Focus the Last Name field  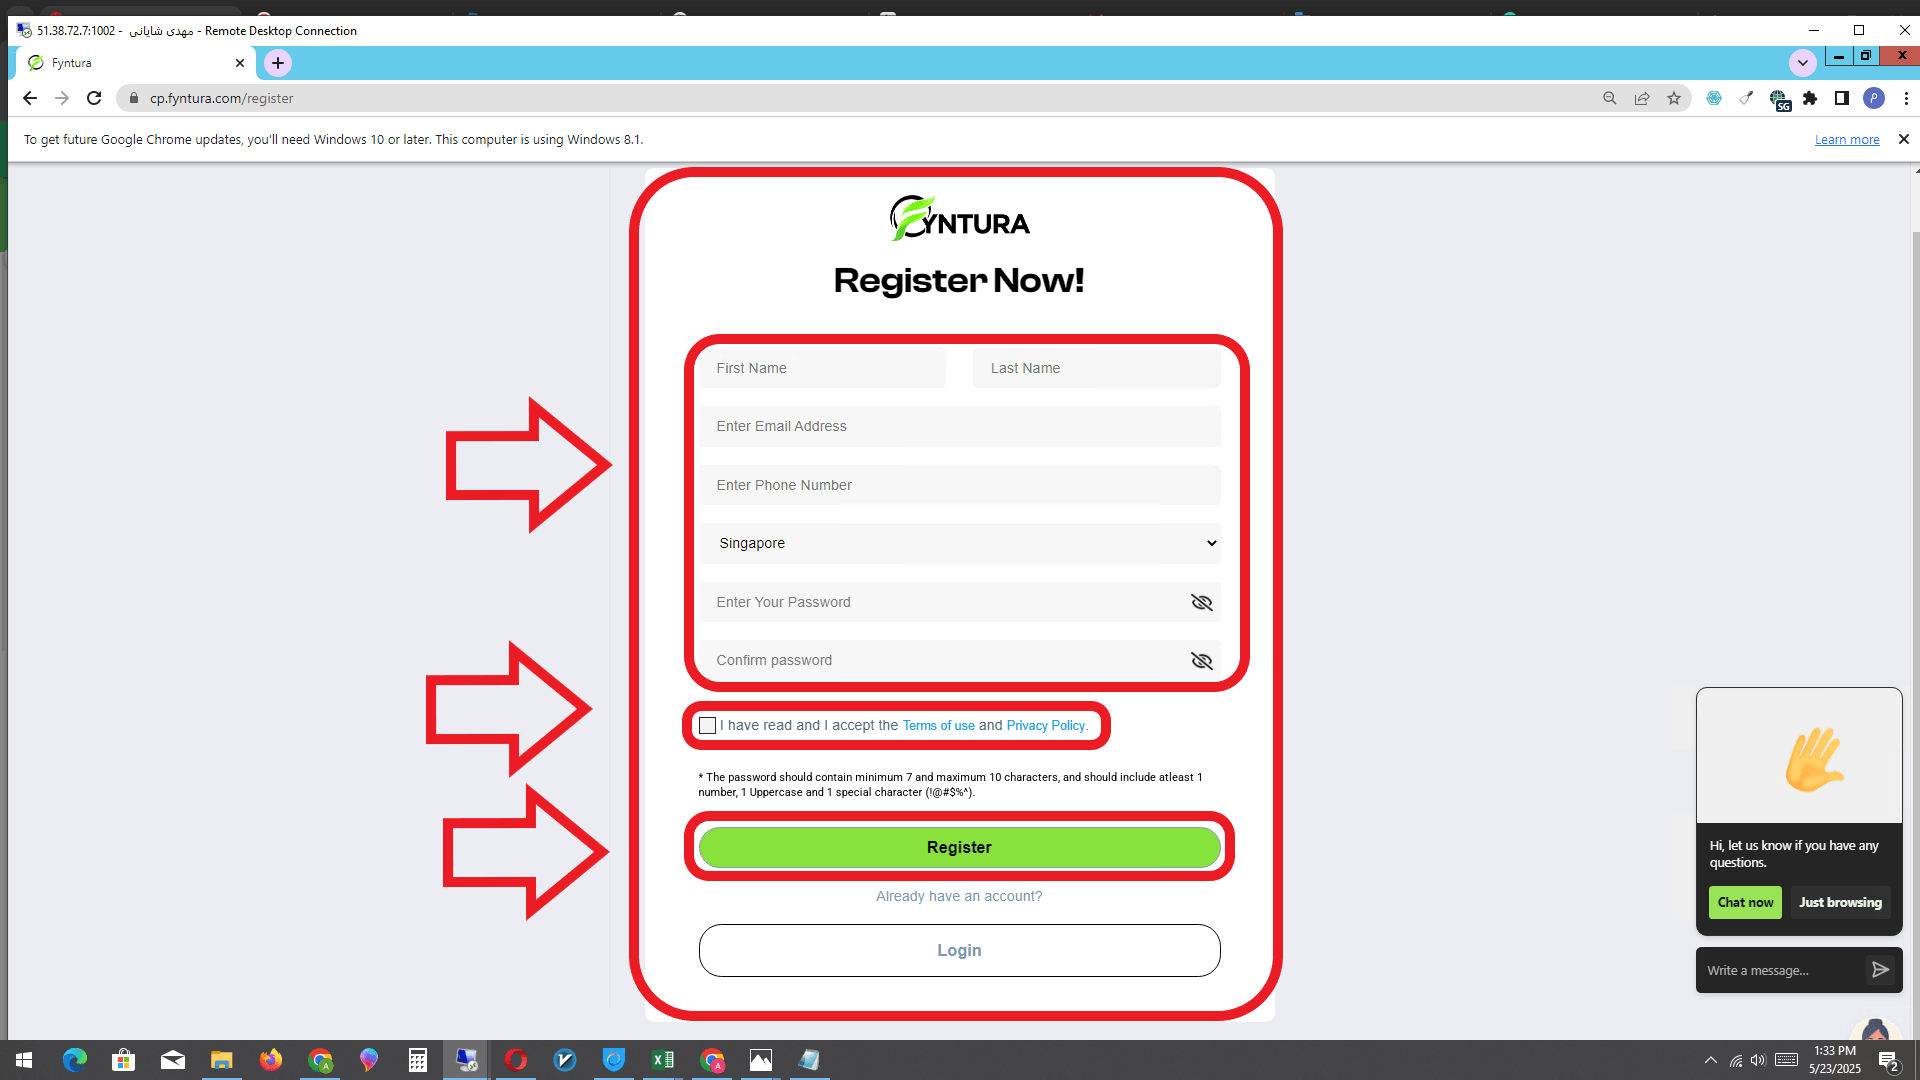(1096, 368)
